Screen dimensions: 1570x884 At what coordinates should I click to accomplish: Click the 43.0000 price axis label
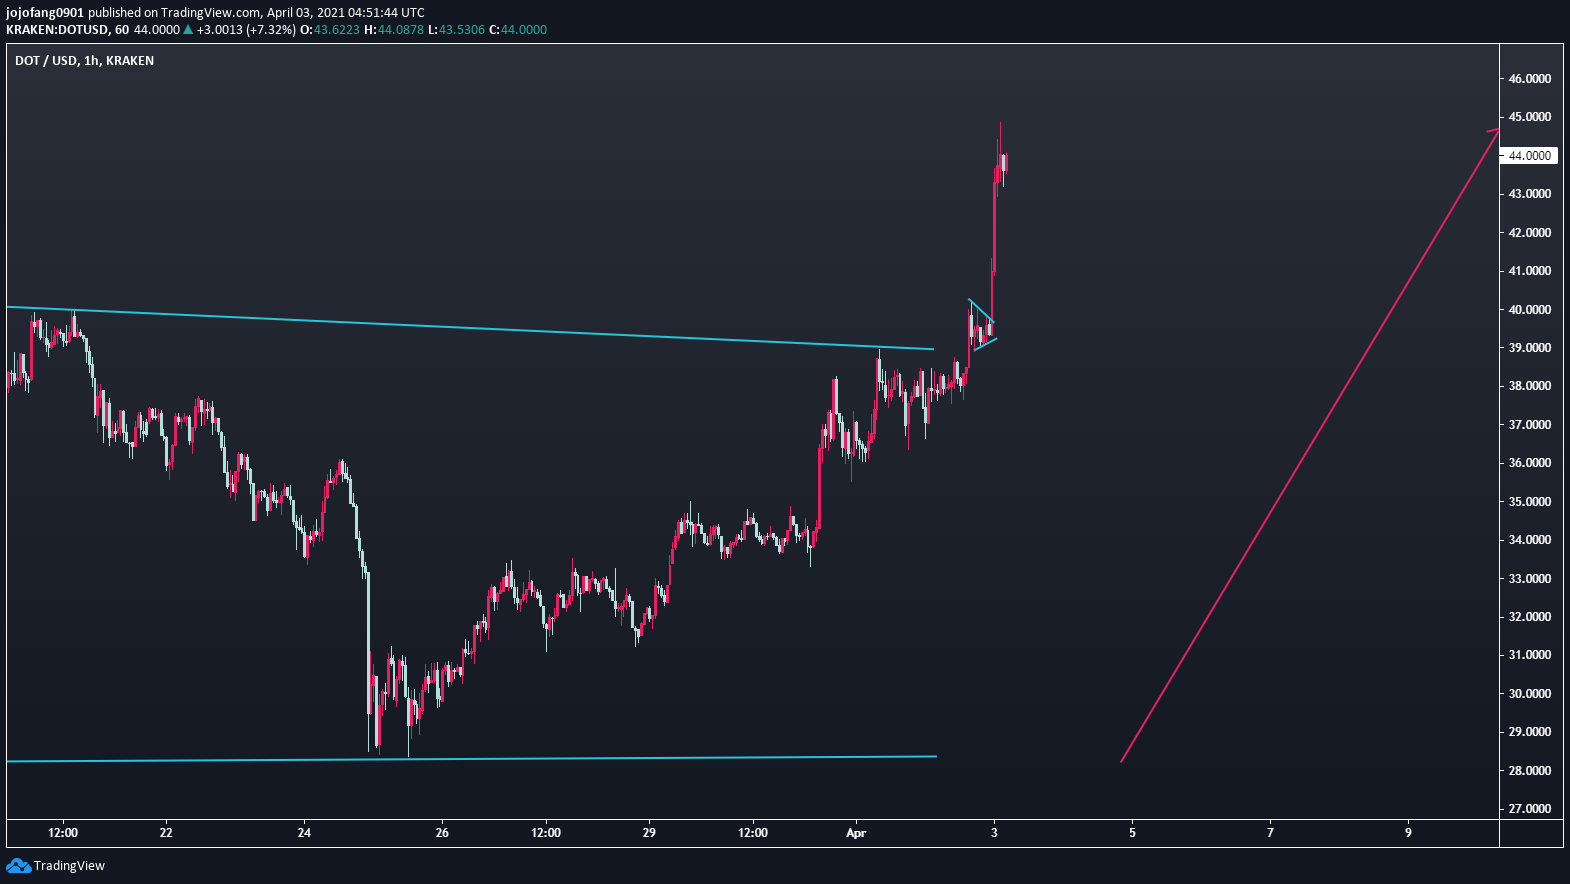[1530, 194]
